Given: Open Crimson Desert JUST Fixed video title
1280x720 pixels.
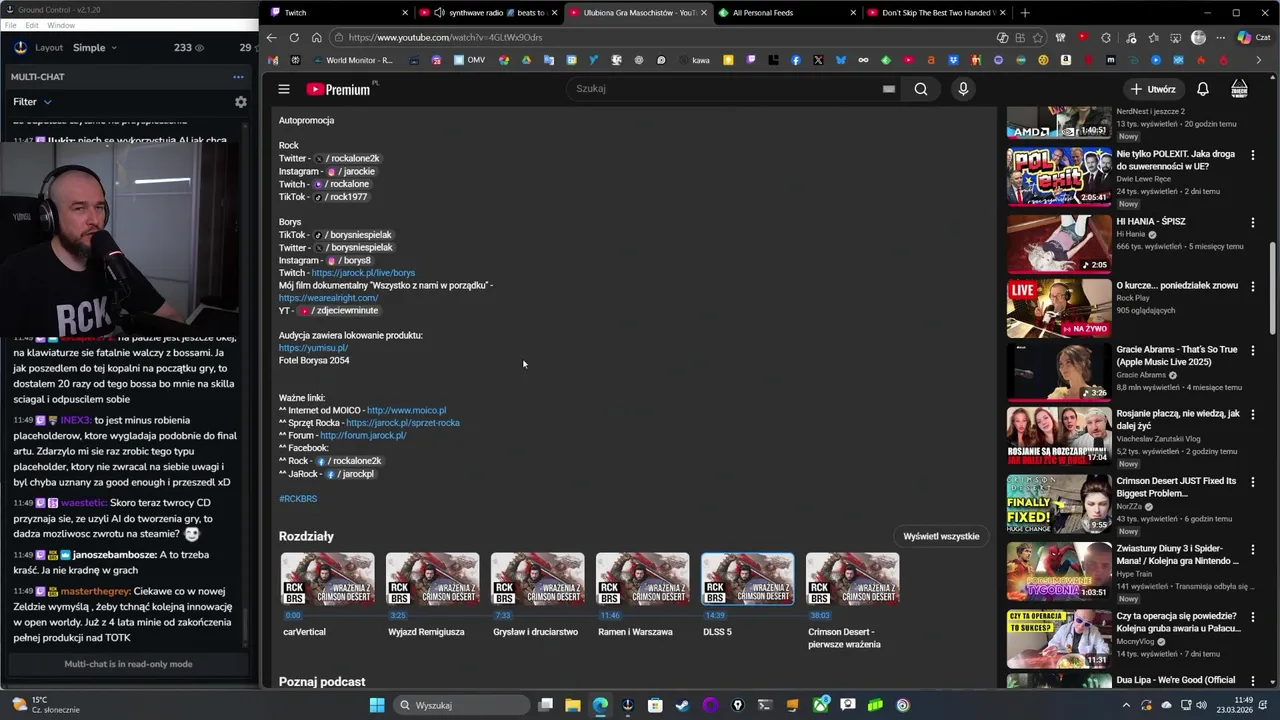Looking at the screenshot, I should [1176, 487].
